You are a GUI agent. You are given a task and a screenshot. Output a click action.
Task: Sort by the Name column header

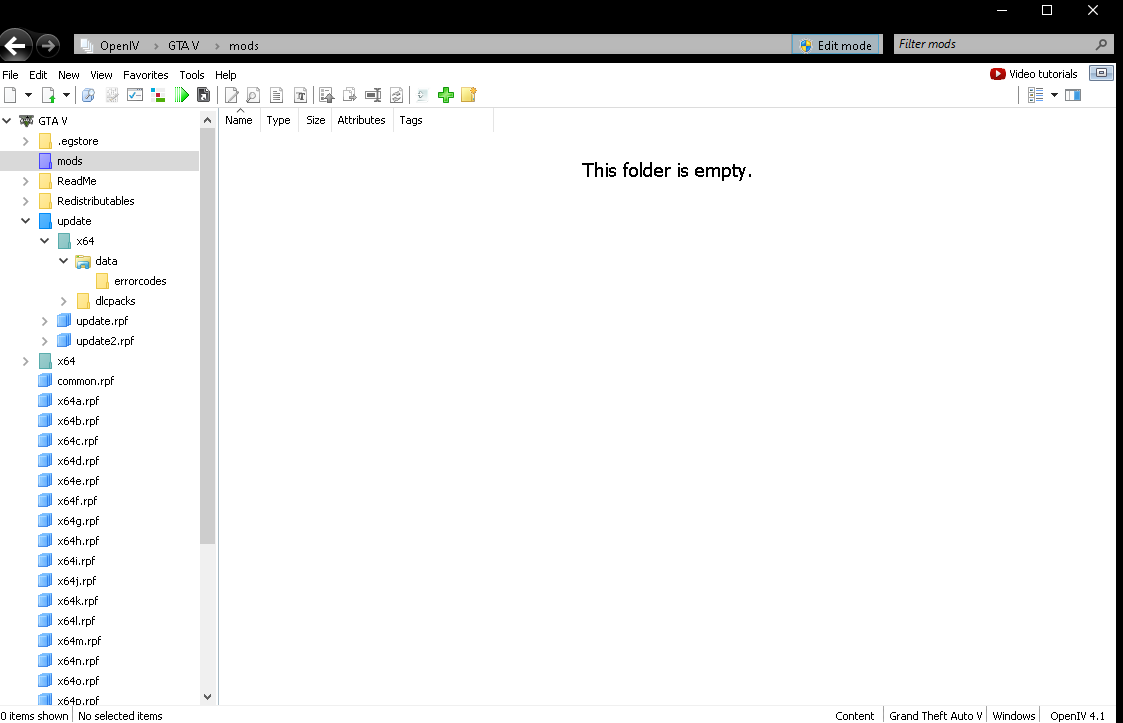click(238, 120)
